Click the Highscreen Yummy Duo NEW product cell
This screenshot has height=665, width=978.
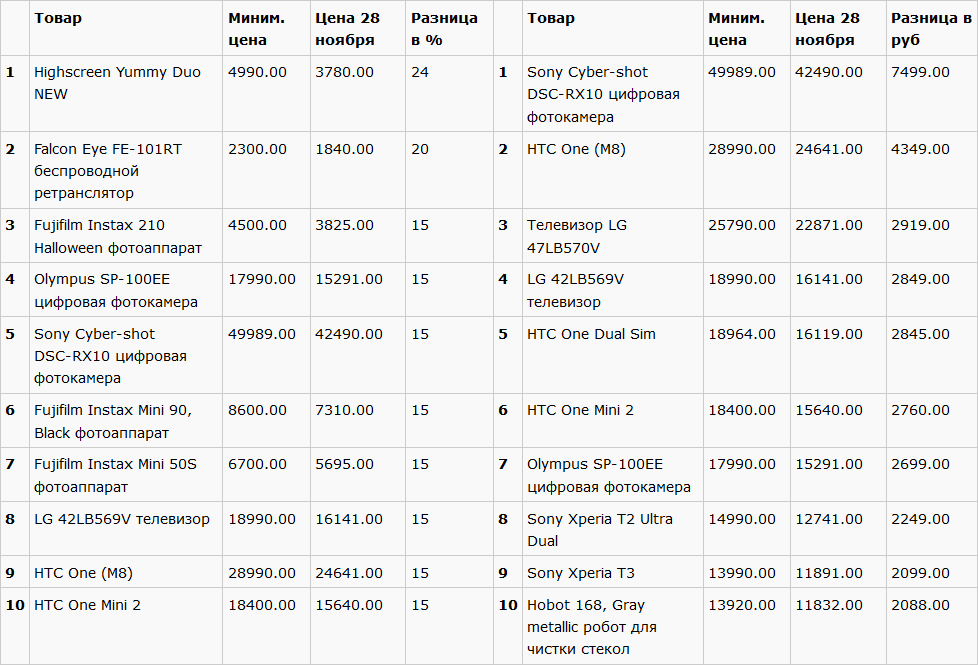point(117,83)
